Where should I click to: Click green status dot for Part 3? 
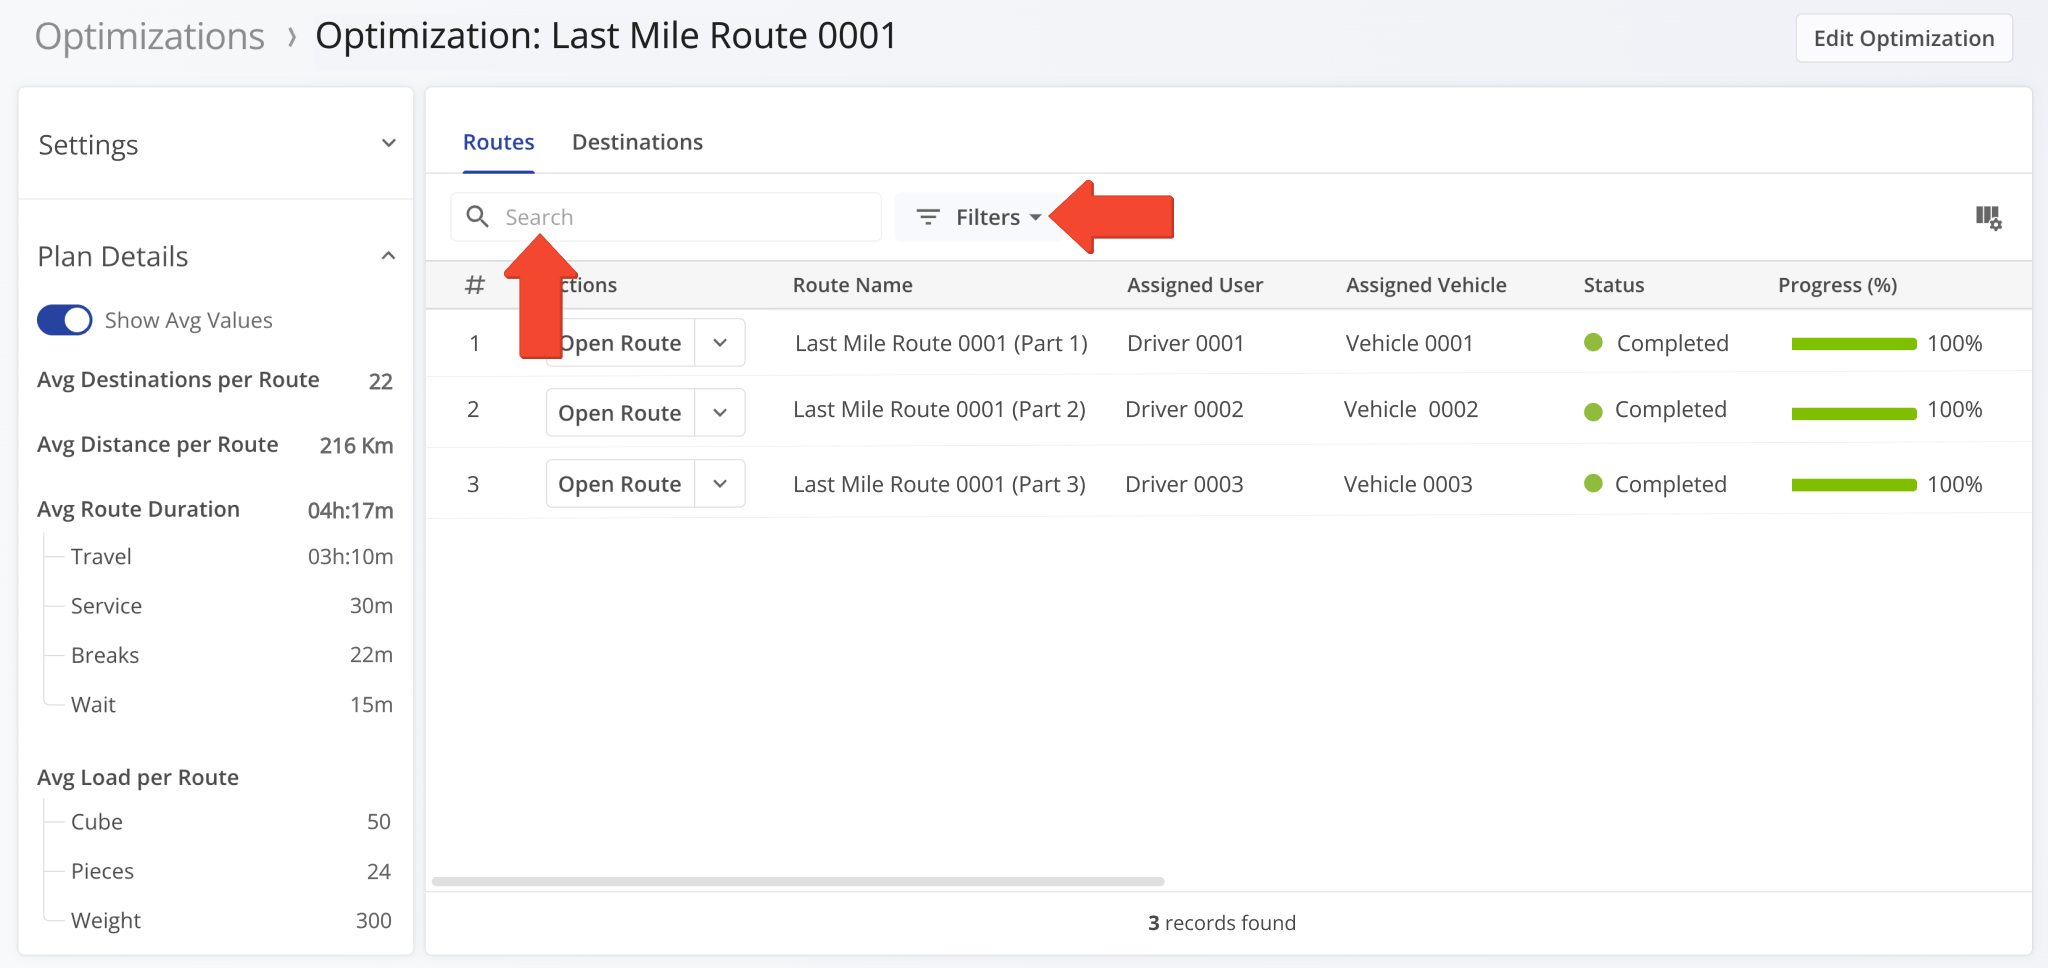[1594, 484]
